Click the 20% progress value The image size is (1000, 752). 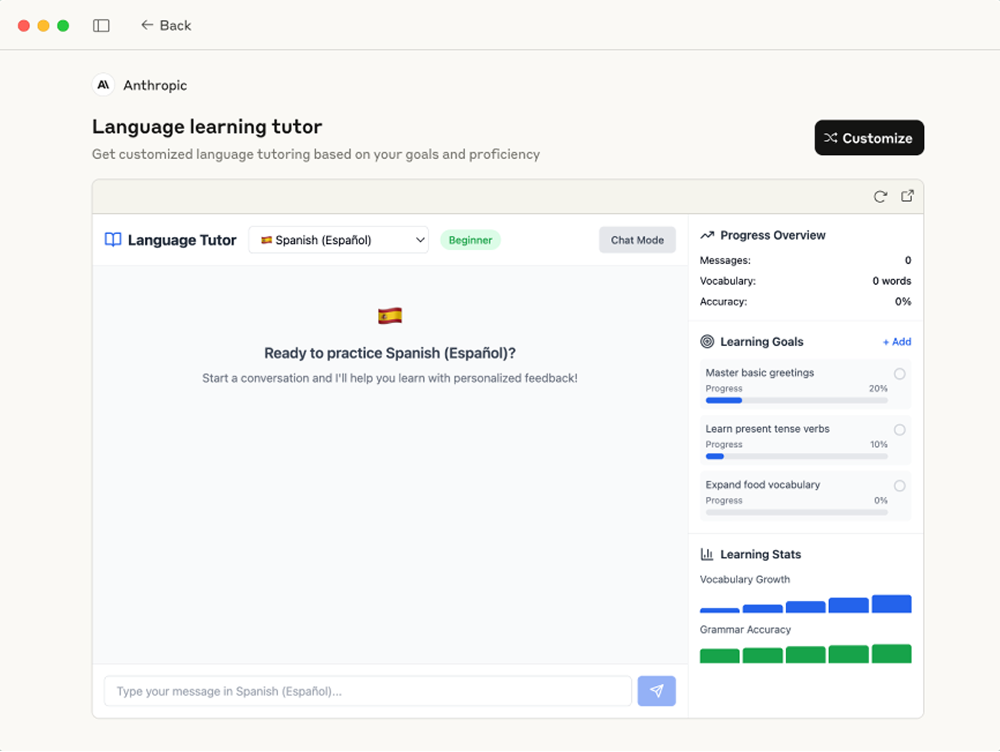tap(878, 388)
